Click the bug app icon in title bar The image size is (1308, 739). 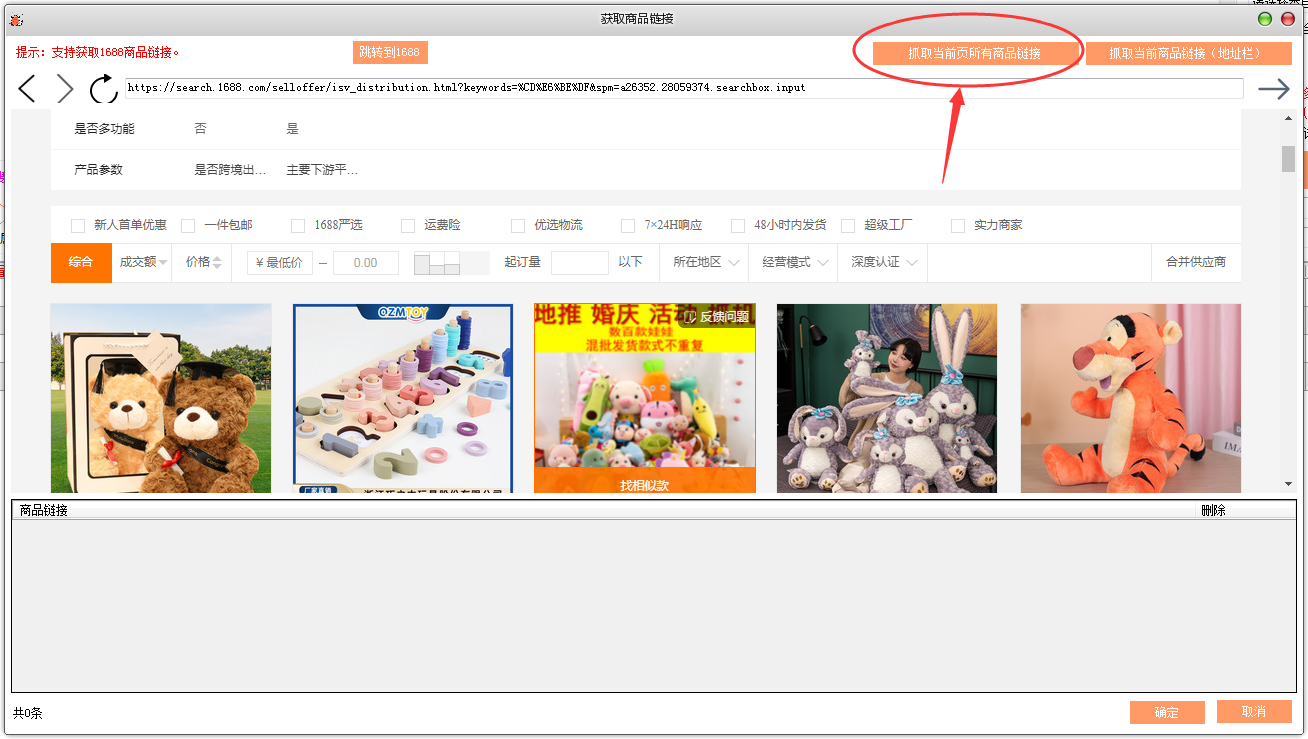tap(16, 19)
